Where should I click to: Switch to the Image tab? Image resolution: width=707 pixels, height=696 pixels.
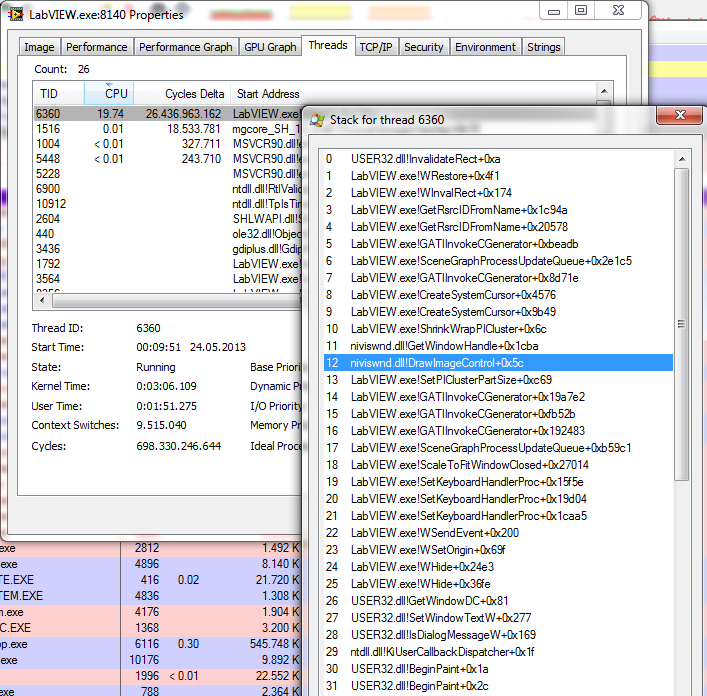tap(39, 47)
